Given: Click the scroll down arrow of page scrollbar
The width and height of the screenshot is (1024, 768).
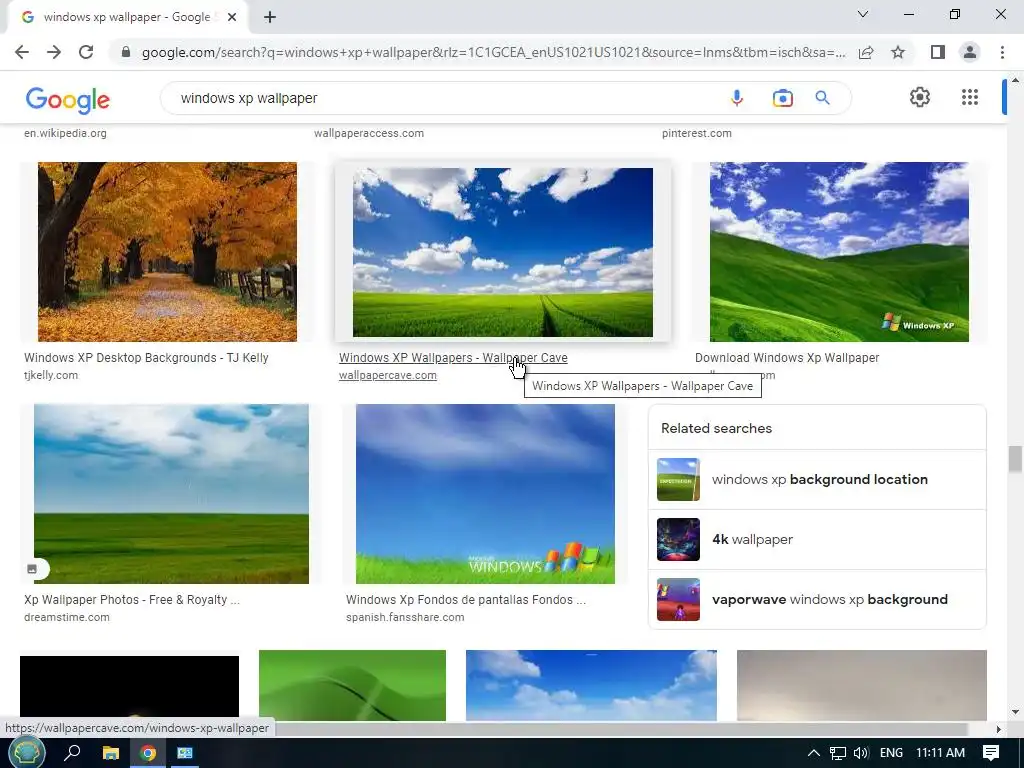Looking at the screenshot, I should [1015, 712].
